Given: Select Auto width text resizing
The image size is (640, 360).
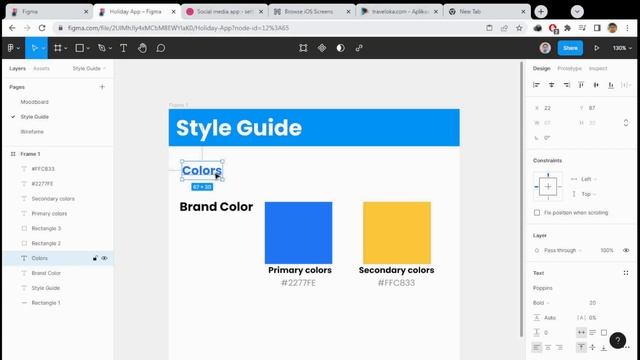Looking at the screenshot, I should [581, 333].
